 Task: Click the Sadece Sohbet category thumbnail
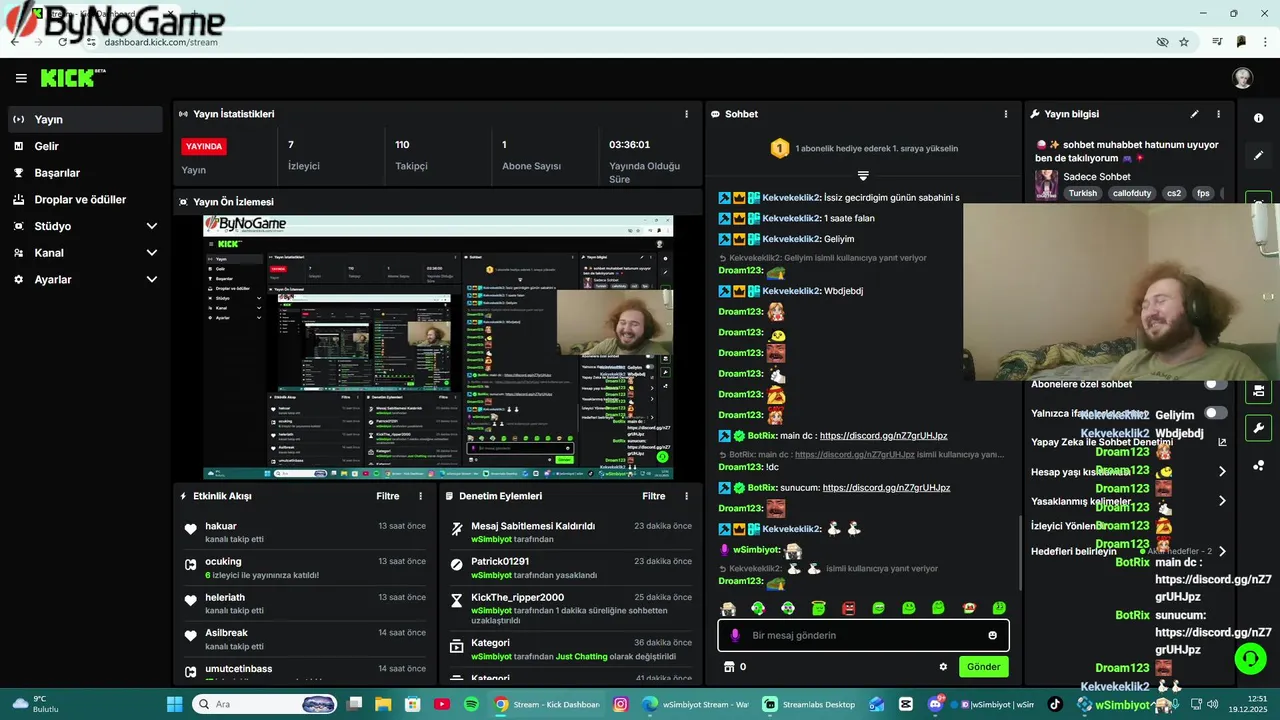(x=1046, y=184)
